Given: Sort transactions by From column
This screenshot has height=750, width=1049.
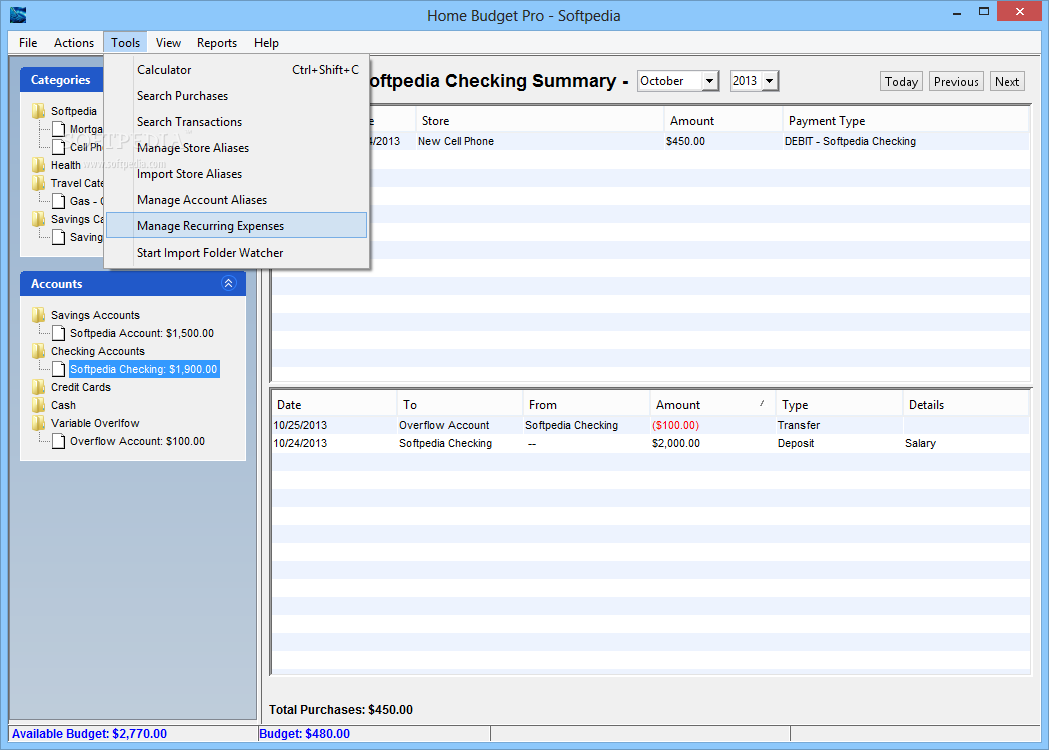Looking at the screenshot, I should tap(586, 405).
